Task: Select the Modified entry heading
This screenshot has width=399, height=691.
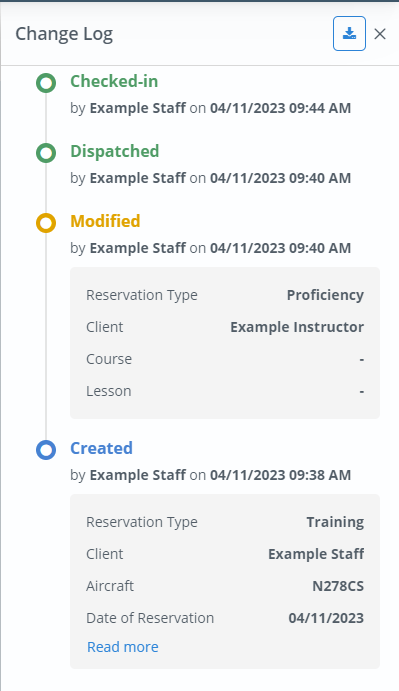Action: (105, 221)
